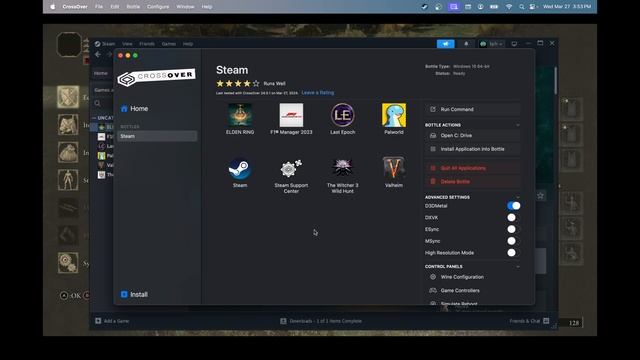
Task: Open Steam's Games menu
Action: pos(169,44)
